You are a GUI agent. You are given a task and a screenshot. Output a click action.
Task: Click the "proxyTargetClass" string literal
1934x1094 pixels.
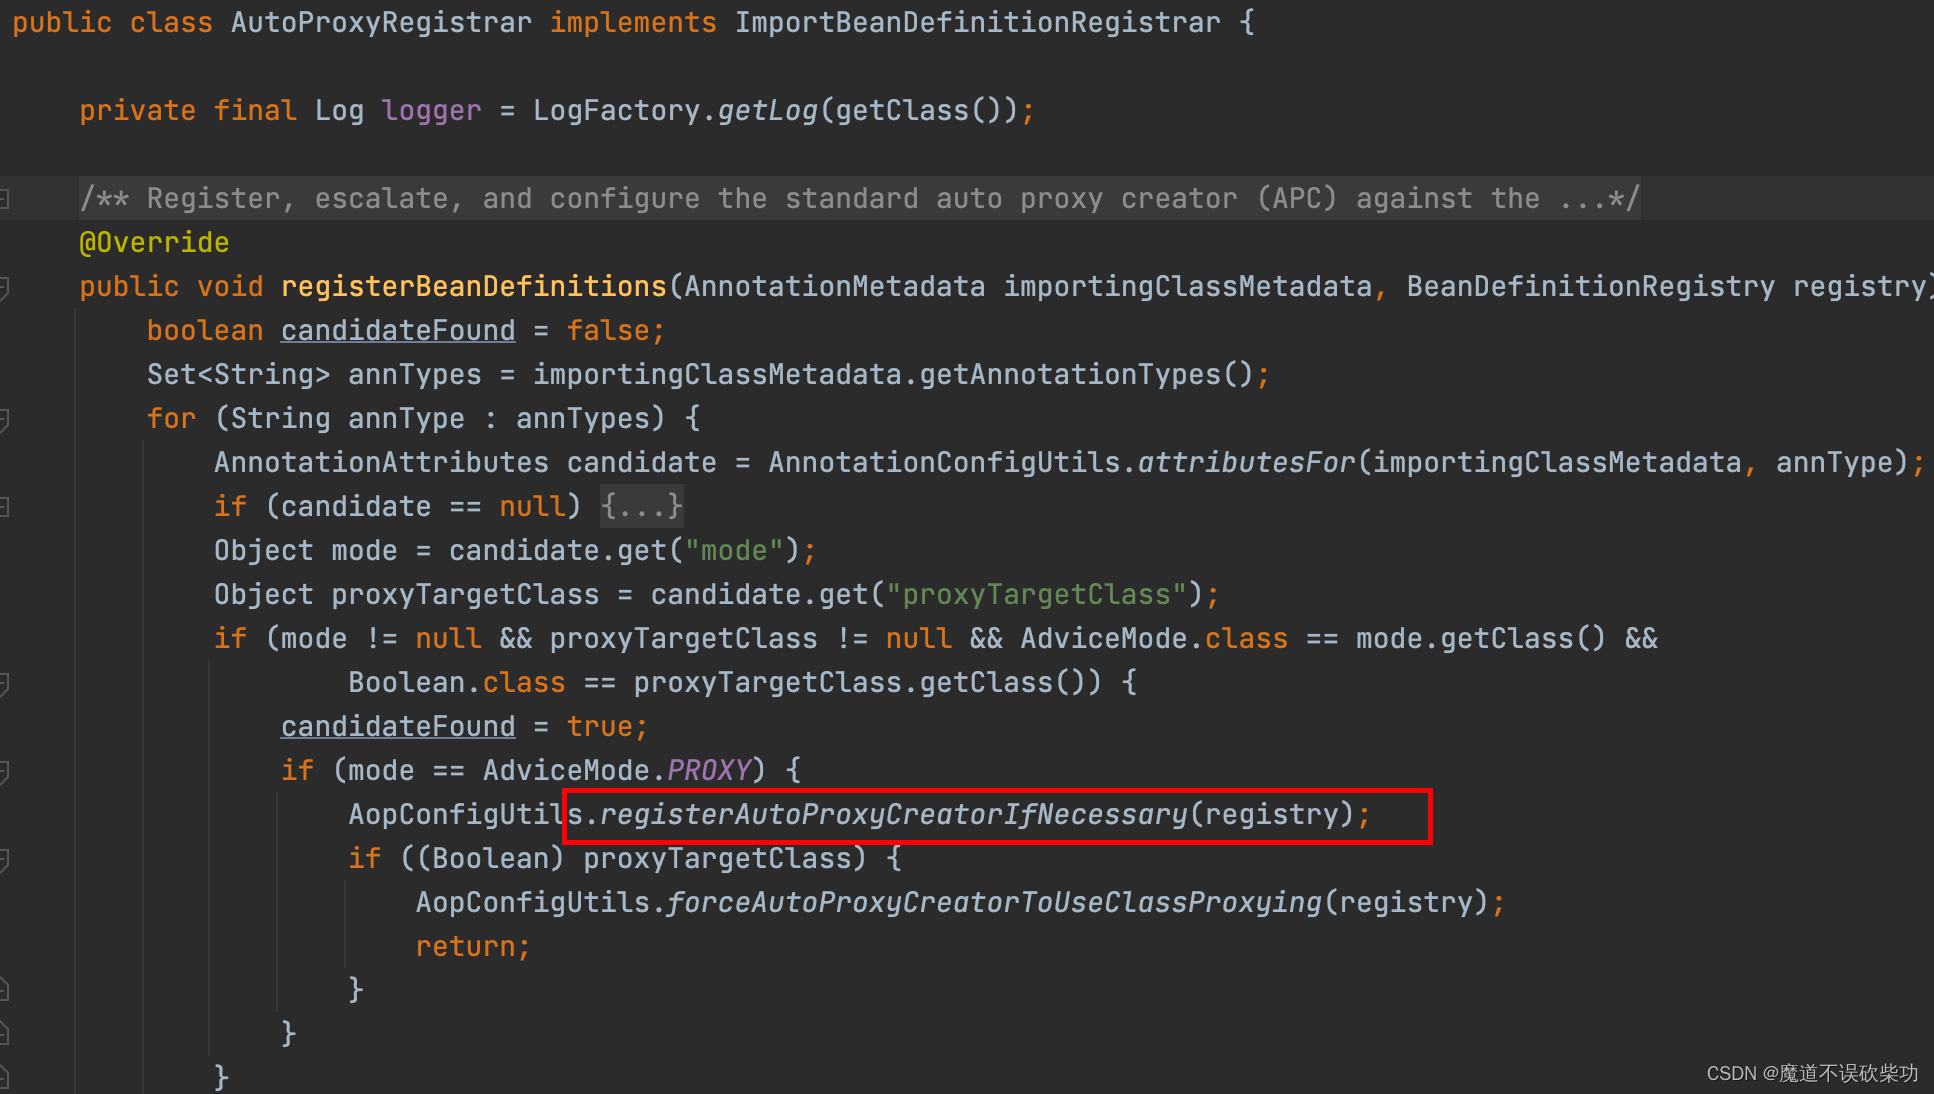click(1036, 595)
